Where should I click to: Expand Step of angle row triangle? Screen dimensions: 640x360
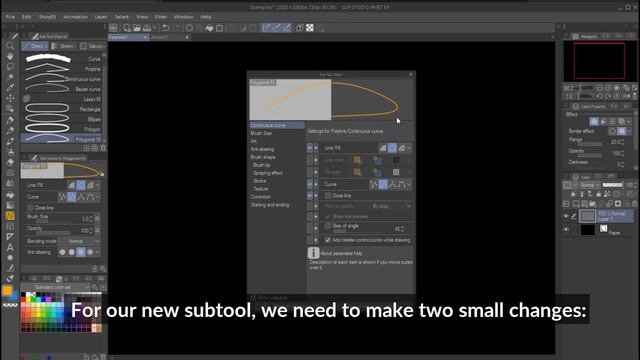316,228
